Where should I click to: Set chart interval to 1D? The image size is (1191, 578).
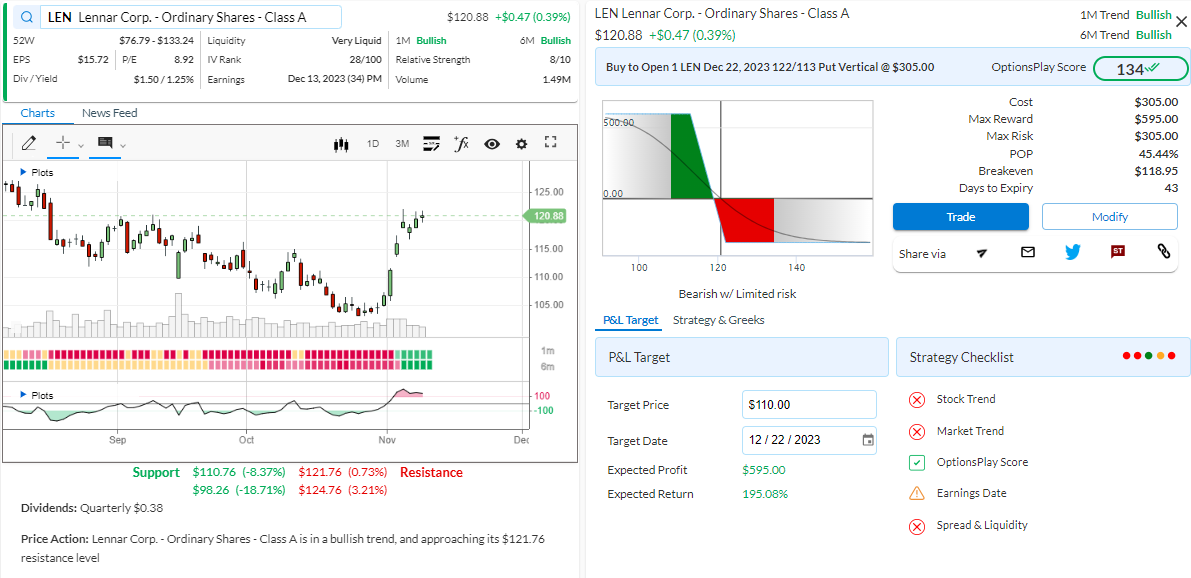tap(373, 144)
